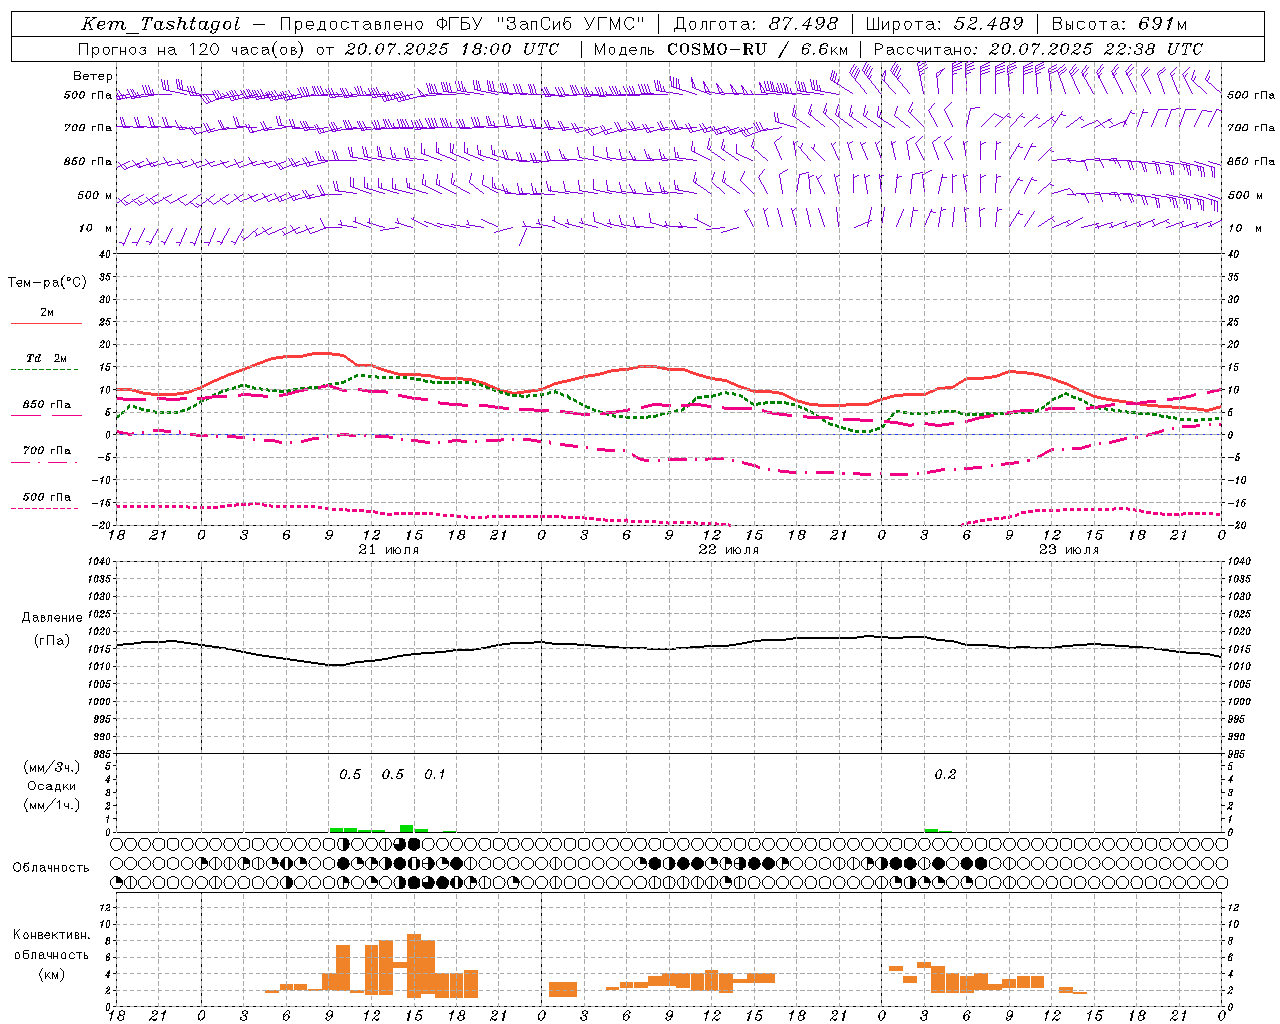Click the '2м' temperature legend entry
Image resolution: width=1280 pixels, height=1024 pixels.
[47, 313]
